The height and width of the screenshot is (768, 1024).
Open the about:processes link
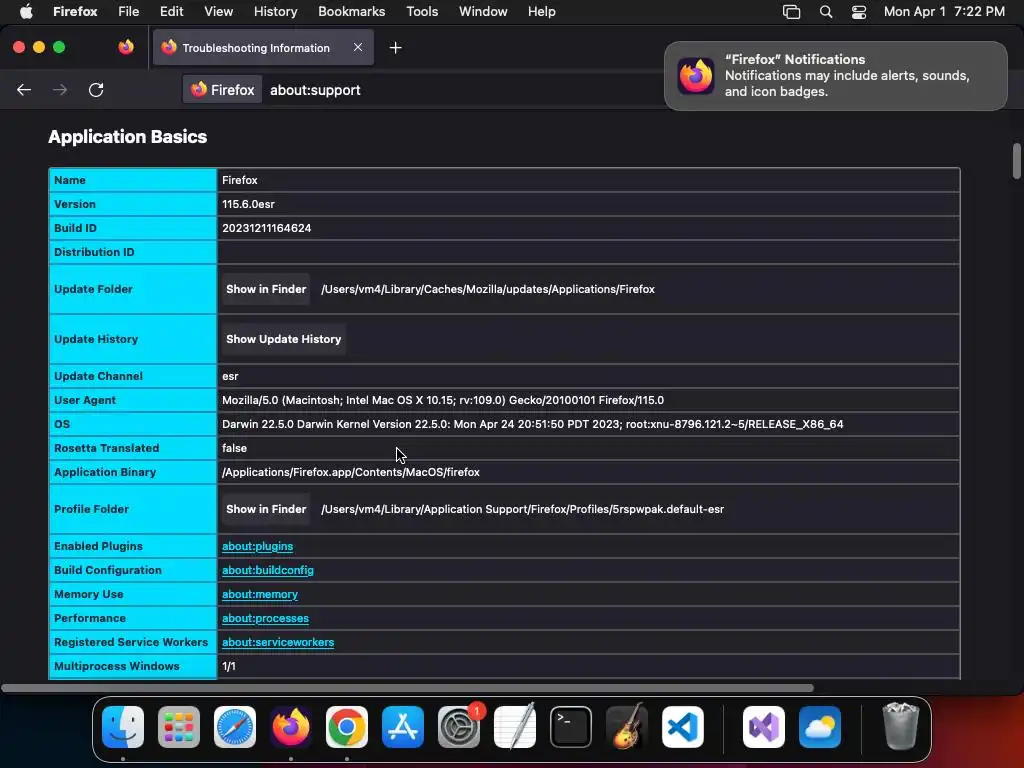[x=265, y=618]
